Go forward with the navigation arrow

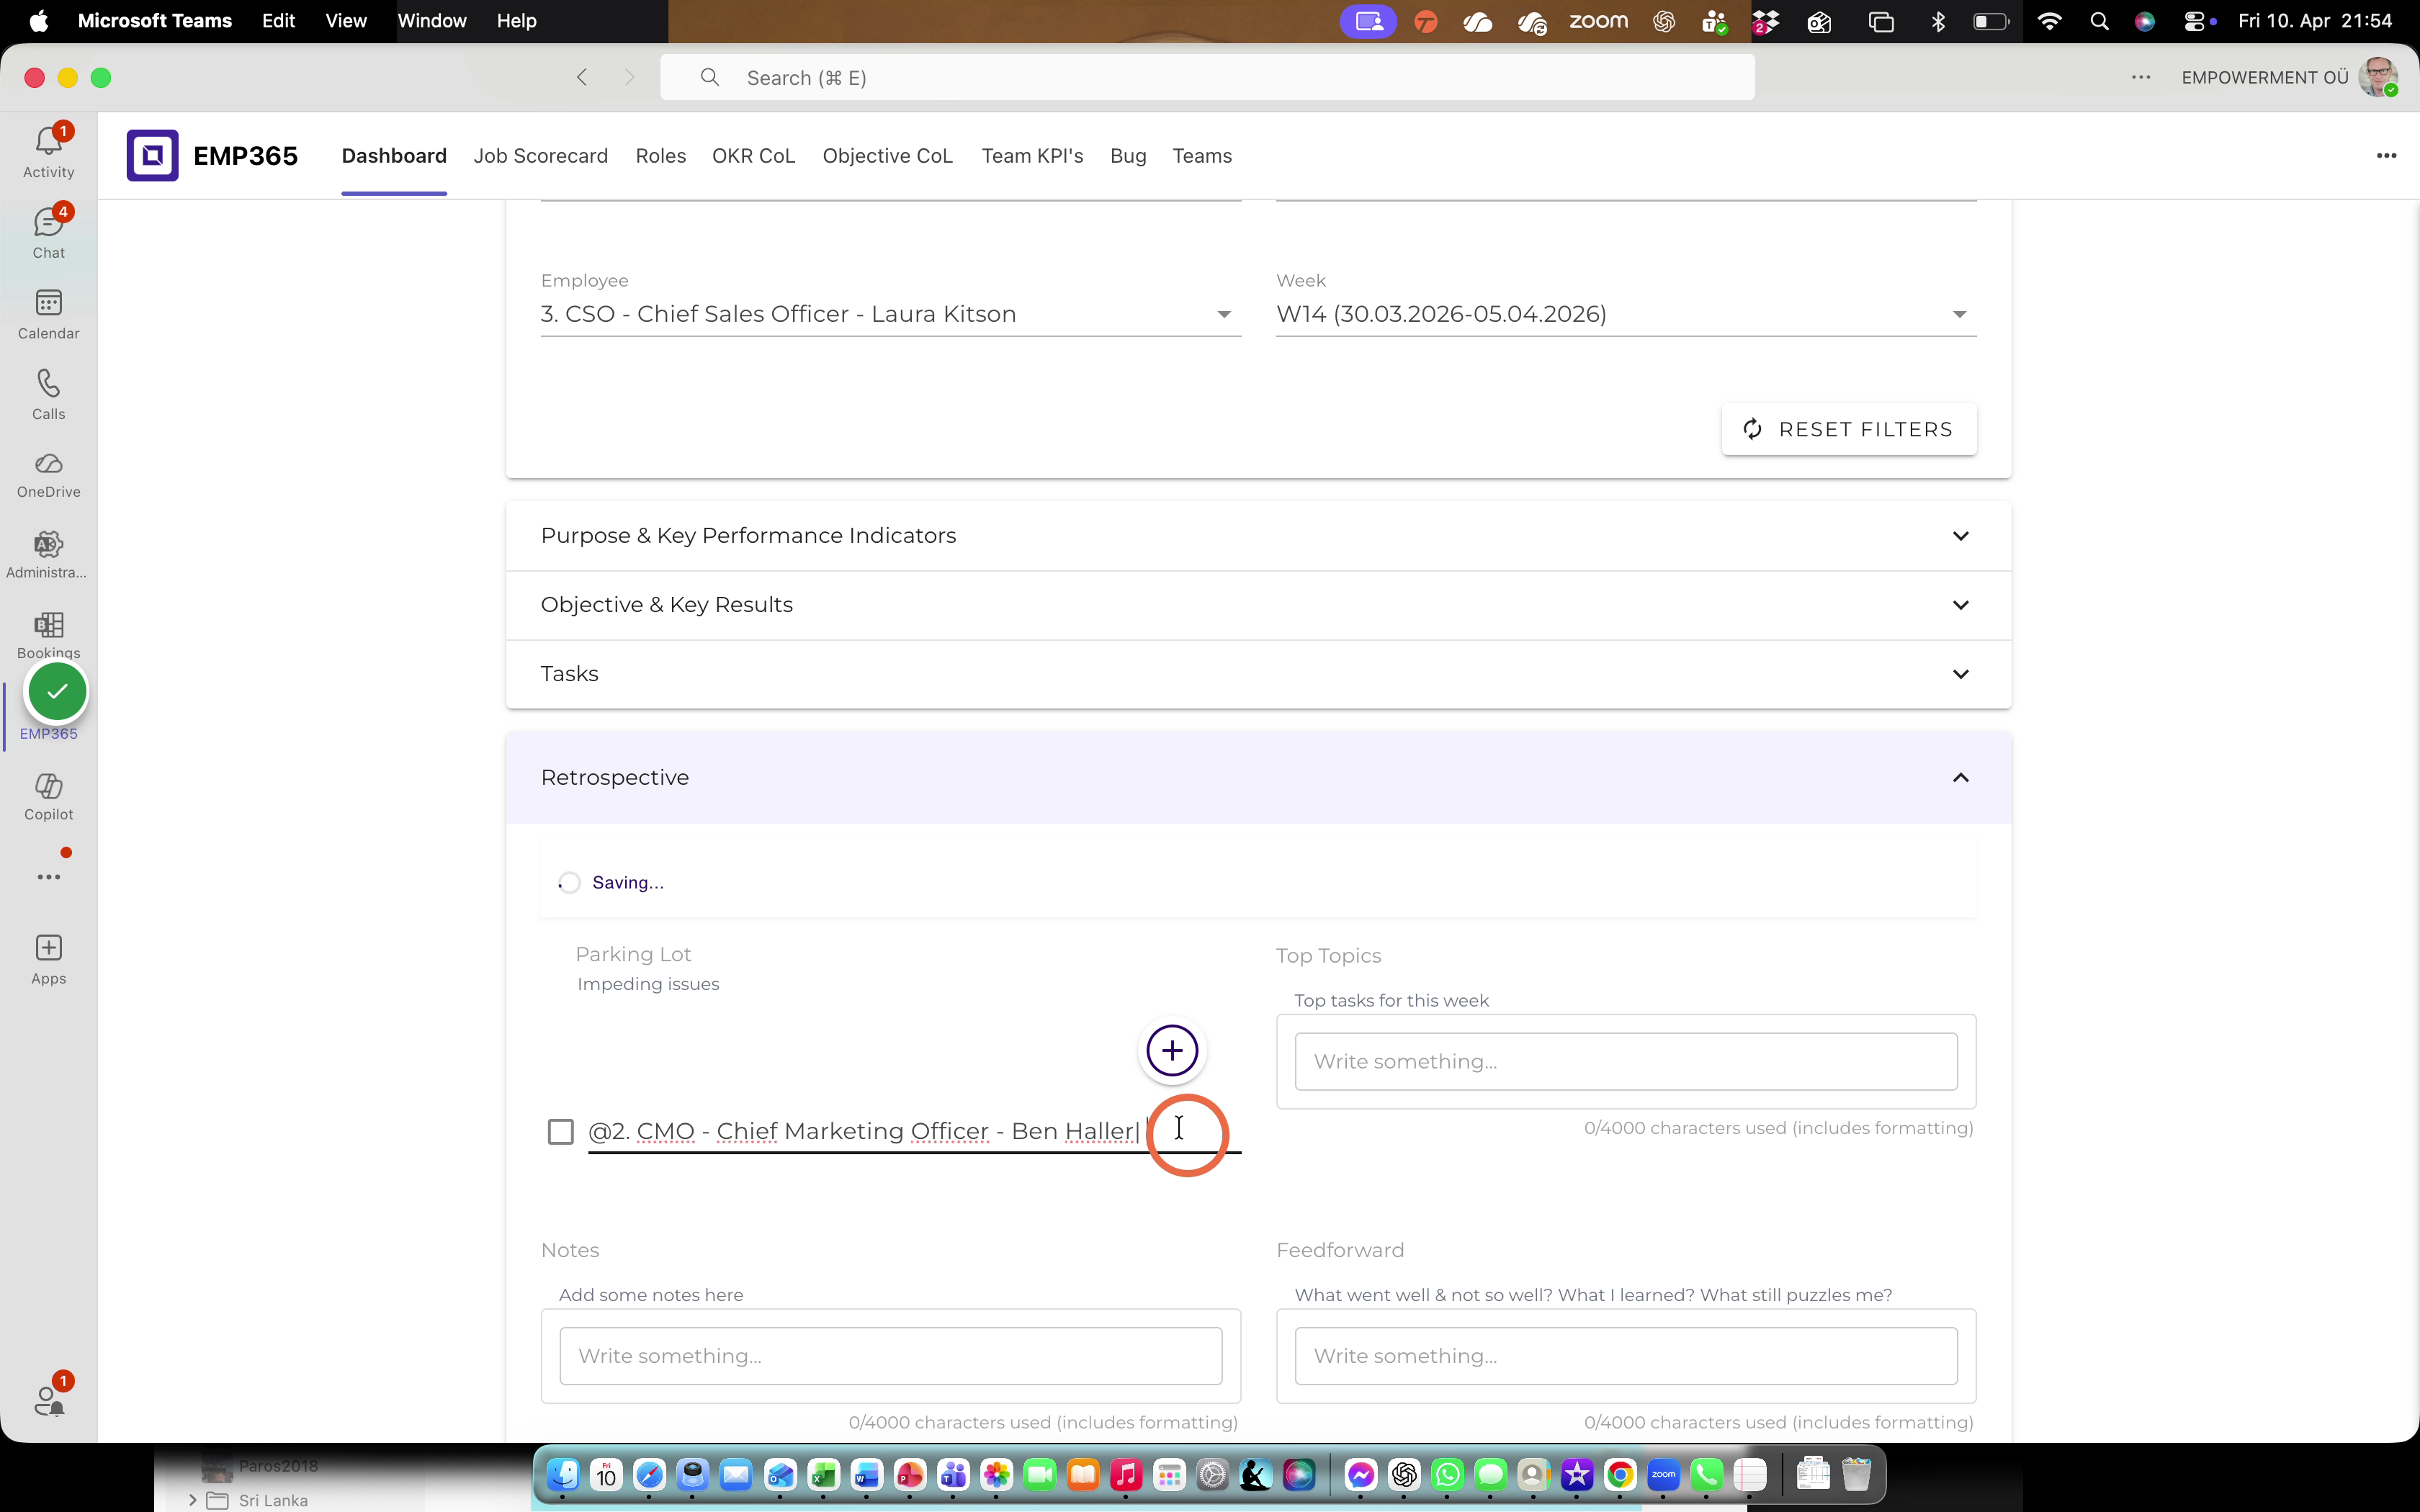point(629,77)
